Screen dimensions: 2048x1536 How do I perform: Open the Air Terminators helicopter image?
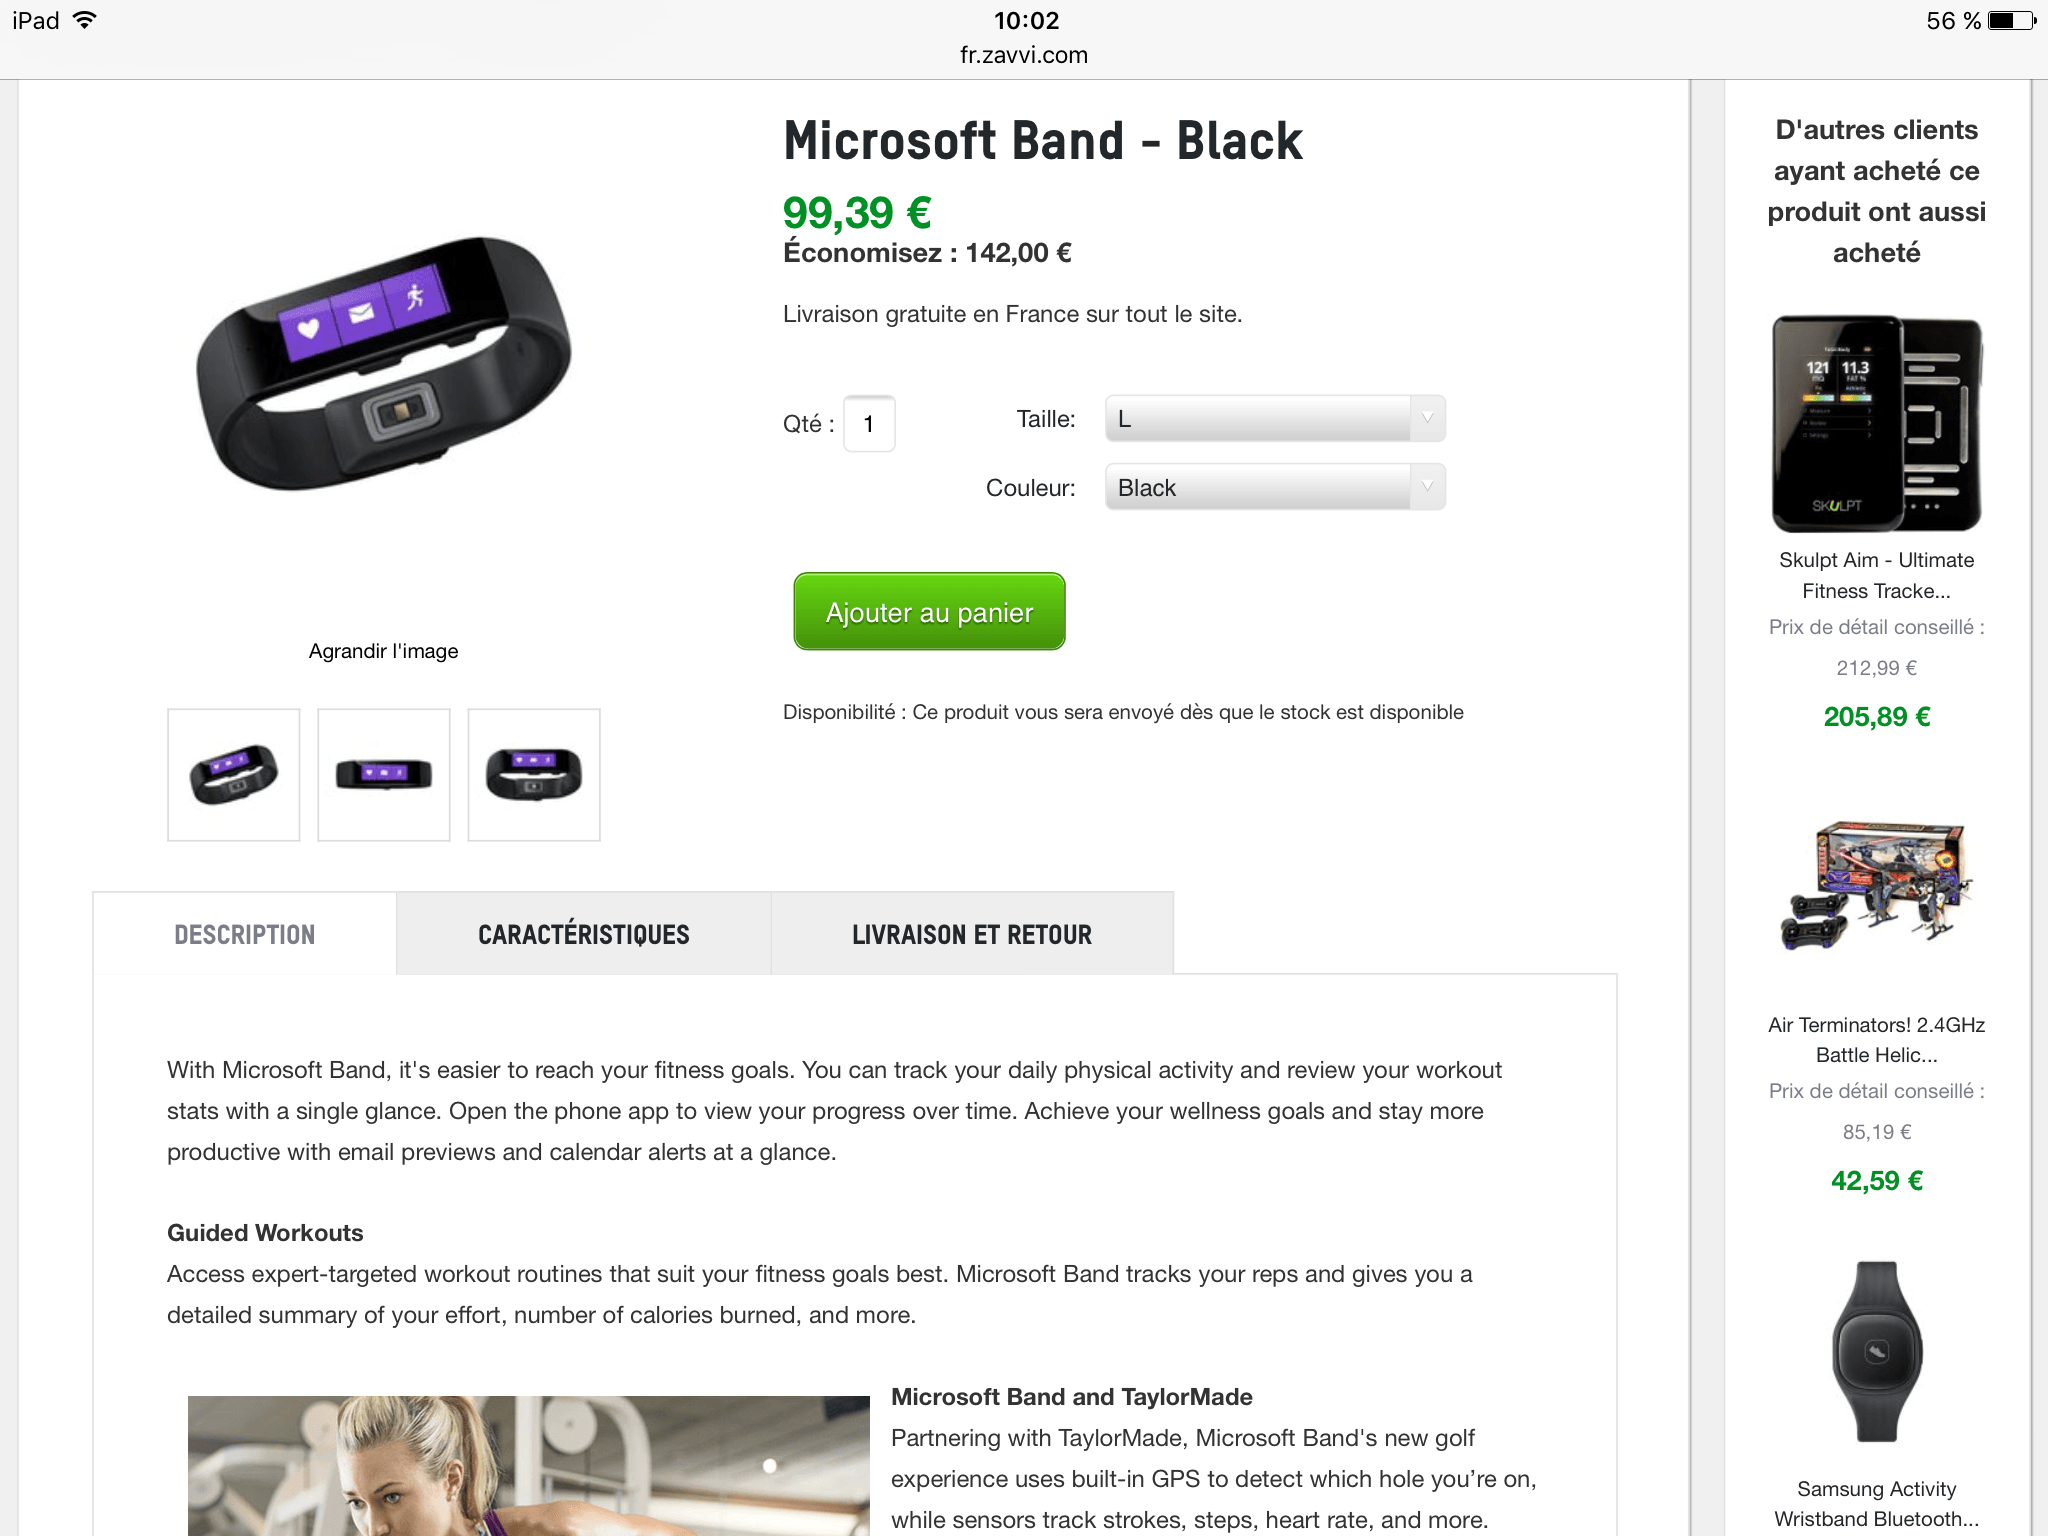click(1876, 886)
